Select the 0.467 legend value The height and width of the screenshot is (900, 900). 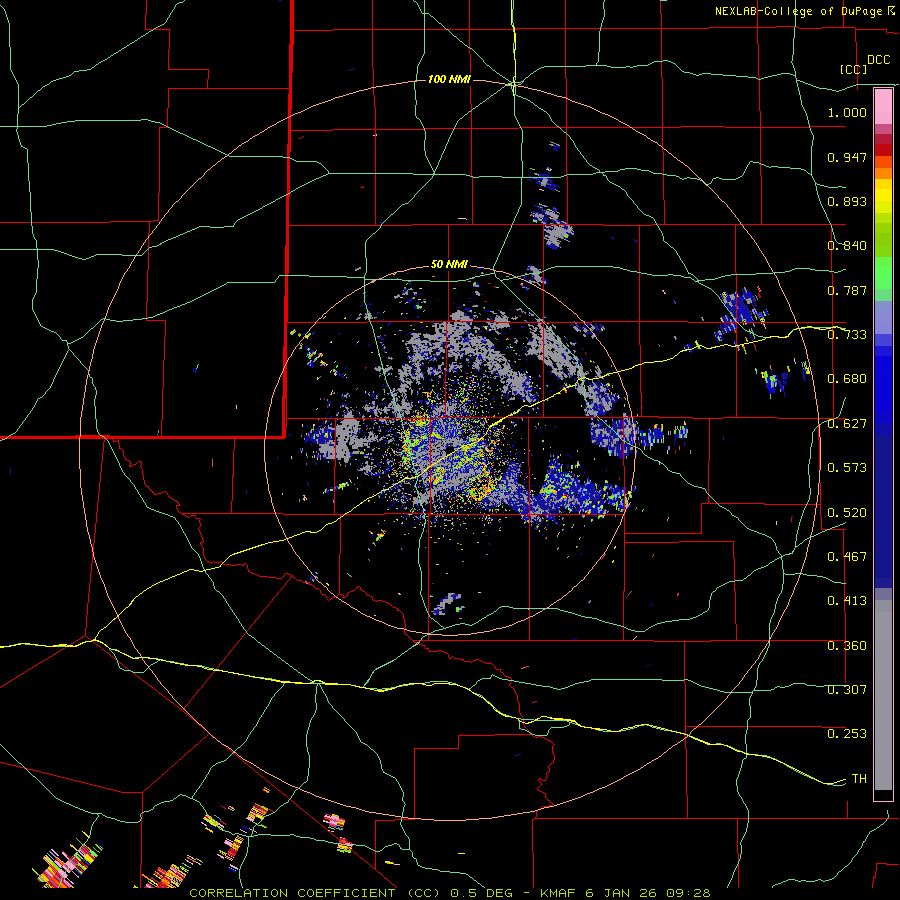coord(847,557)
